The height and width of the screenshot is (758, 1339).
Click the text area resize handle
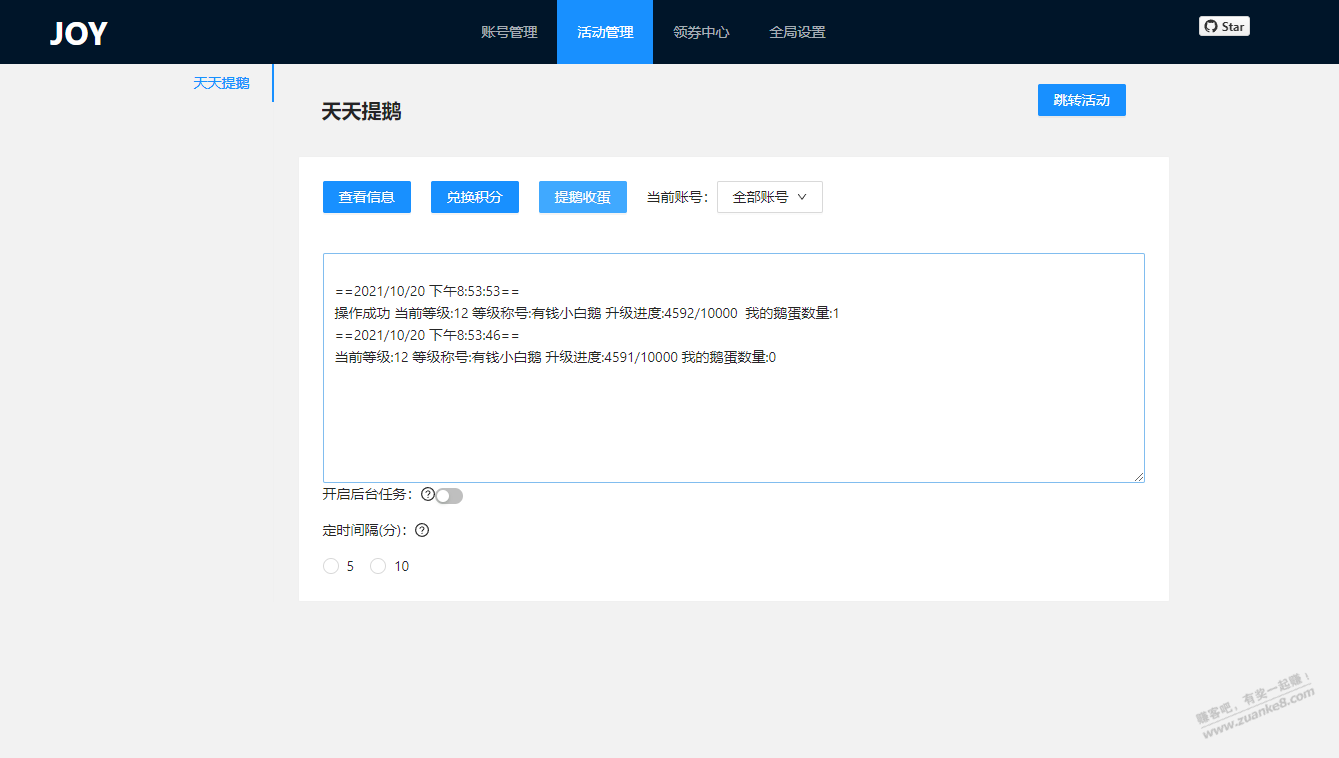tap(1139, 477)
